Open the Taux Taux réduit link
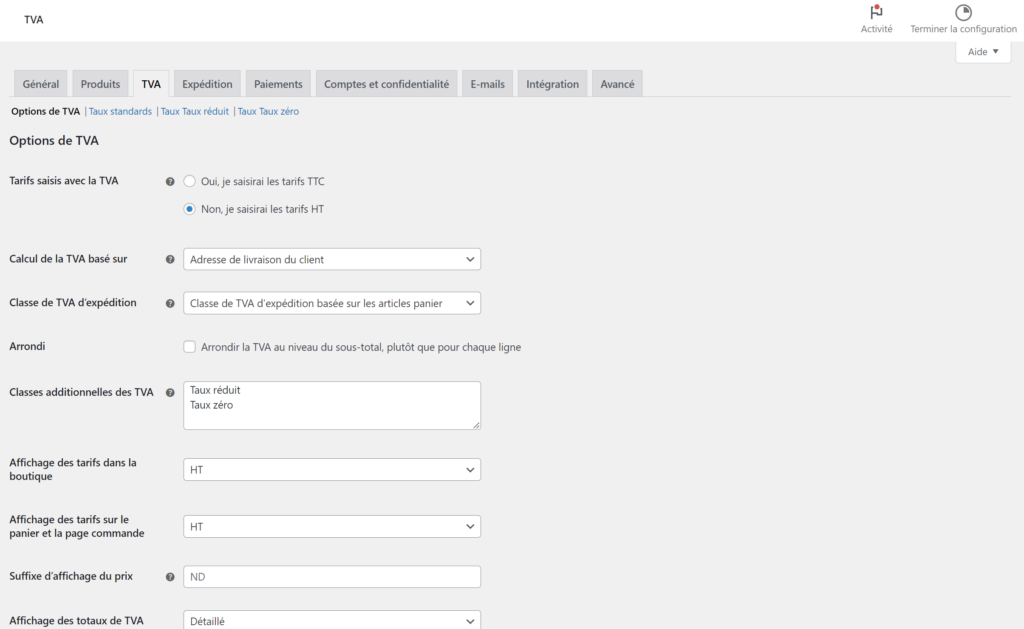 point(195,111)
